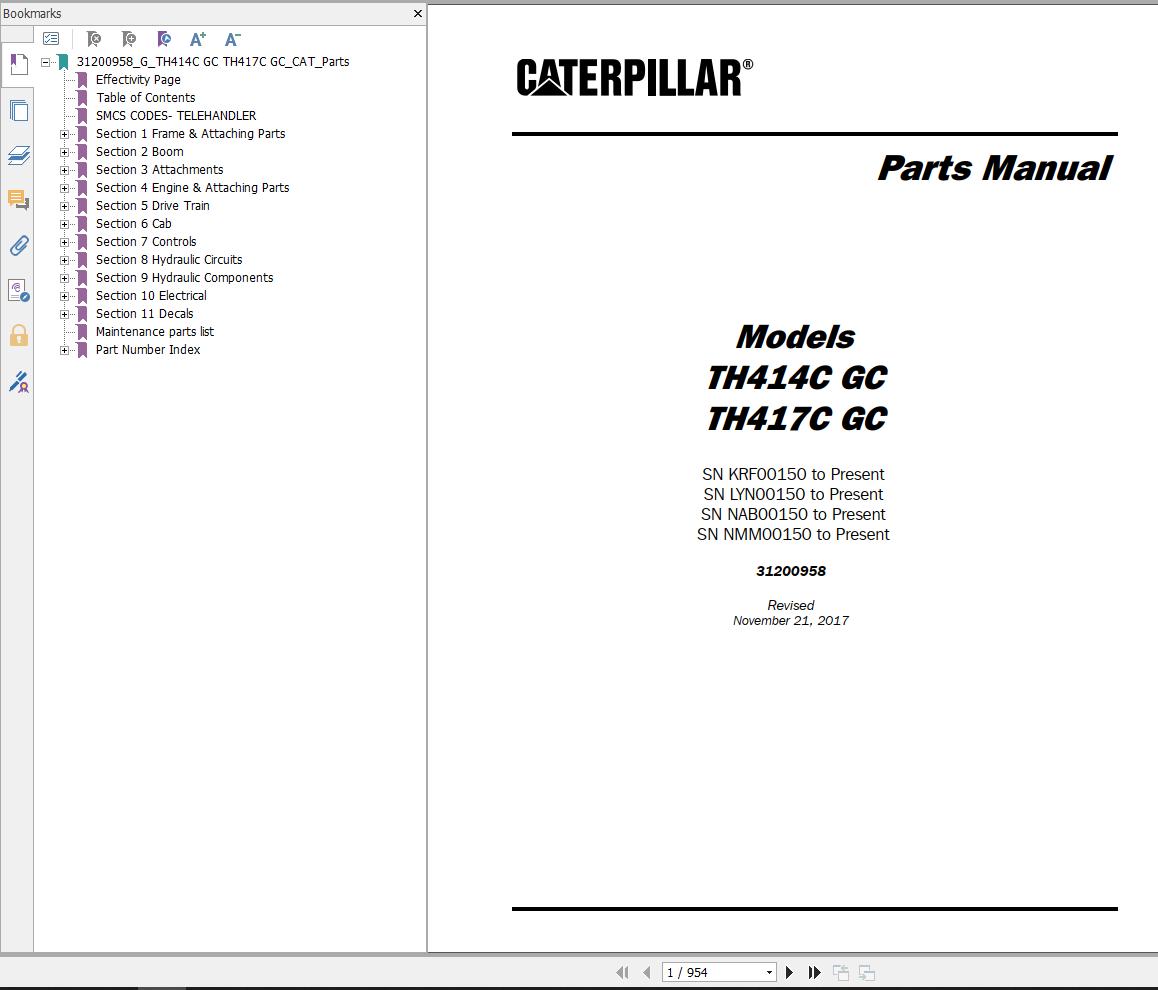This screenshot has height=990, width=1158.
Task: Select the Part Number Index bookmark label
Action: (148, 350)
